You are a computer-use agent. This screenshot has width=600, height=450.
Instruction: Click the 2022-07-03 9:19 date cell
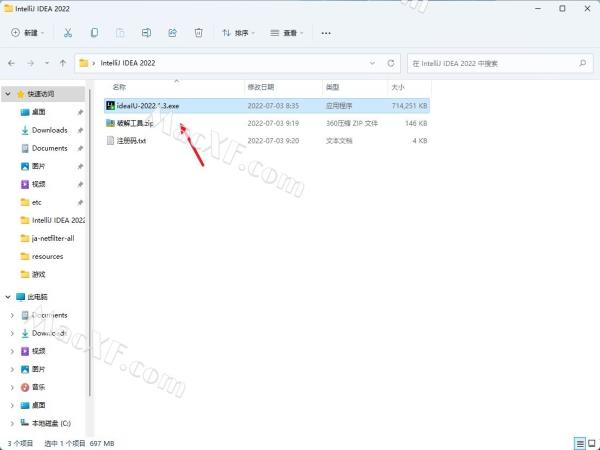[x=273, y=123]
